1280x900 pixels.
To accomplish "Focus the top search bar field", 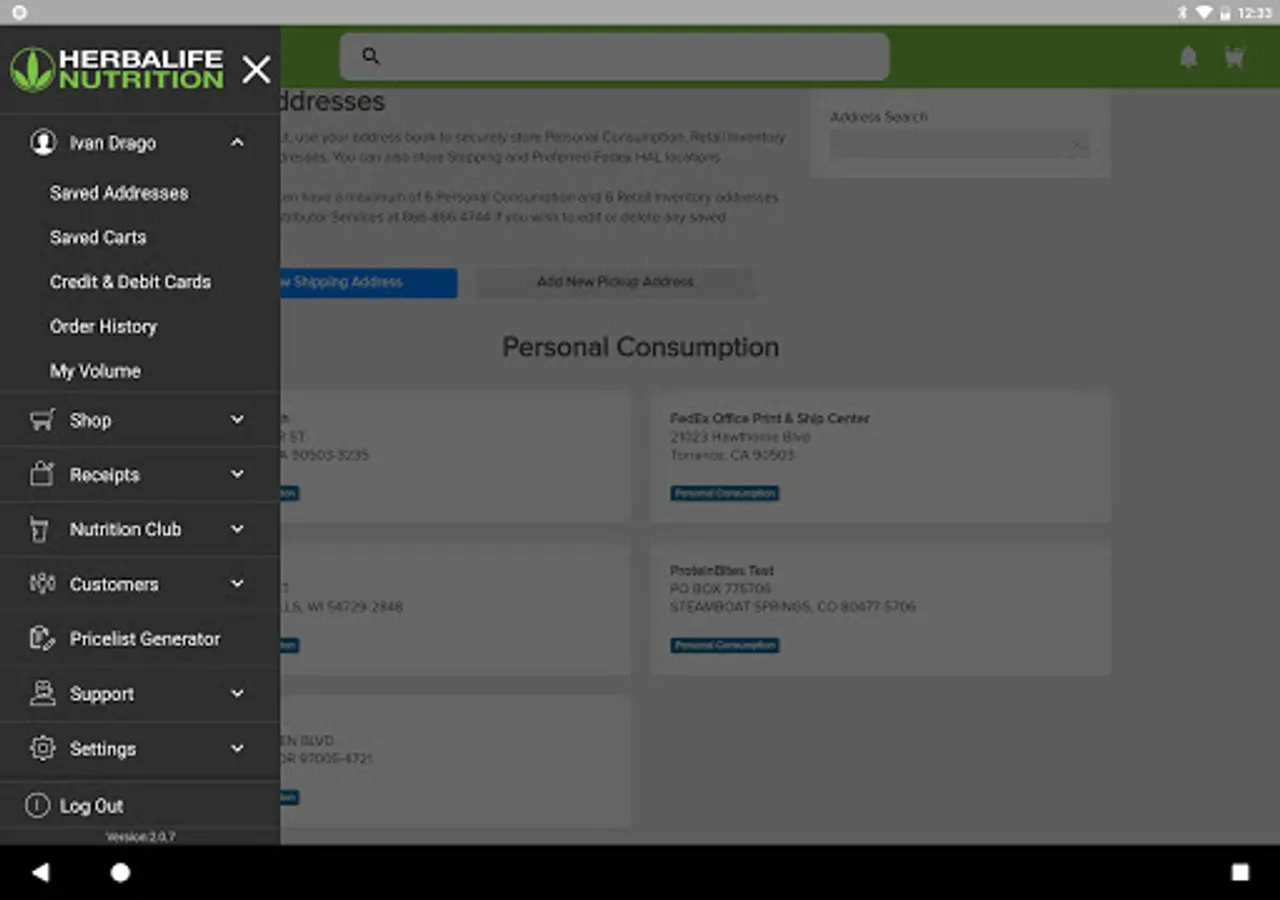I will [x=614, y=57].
